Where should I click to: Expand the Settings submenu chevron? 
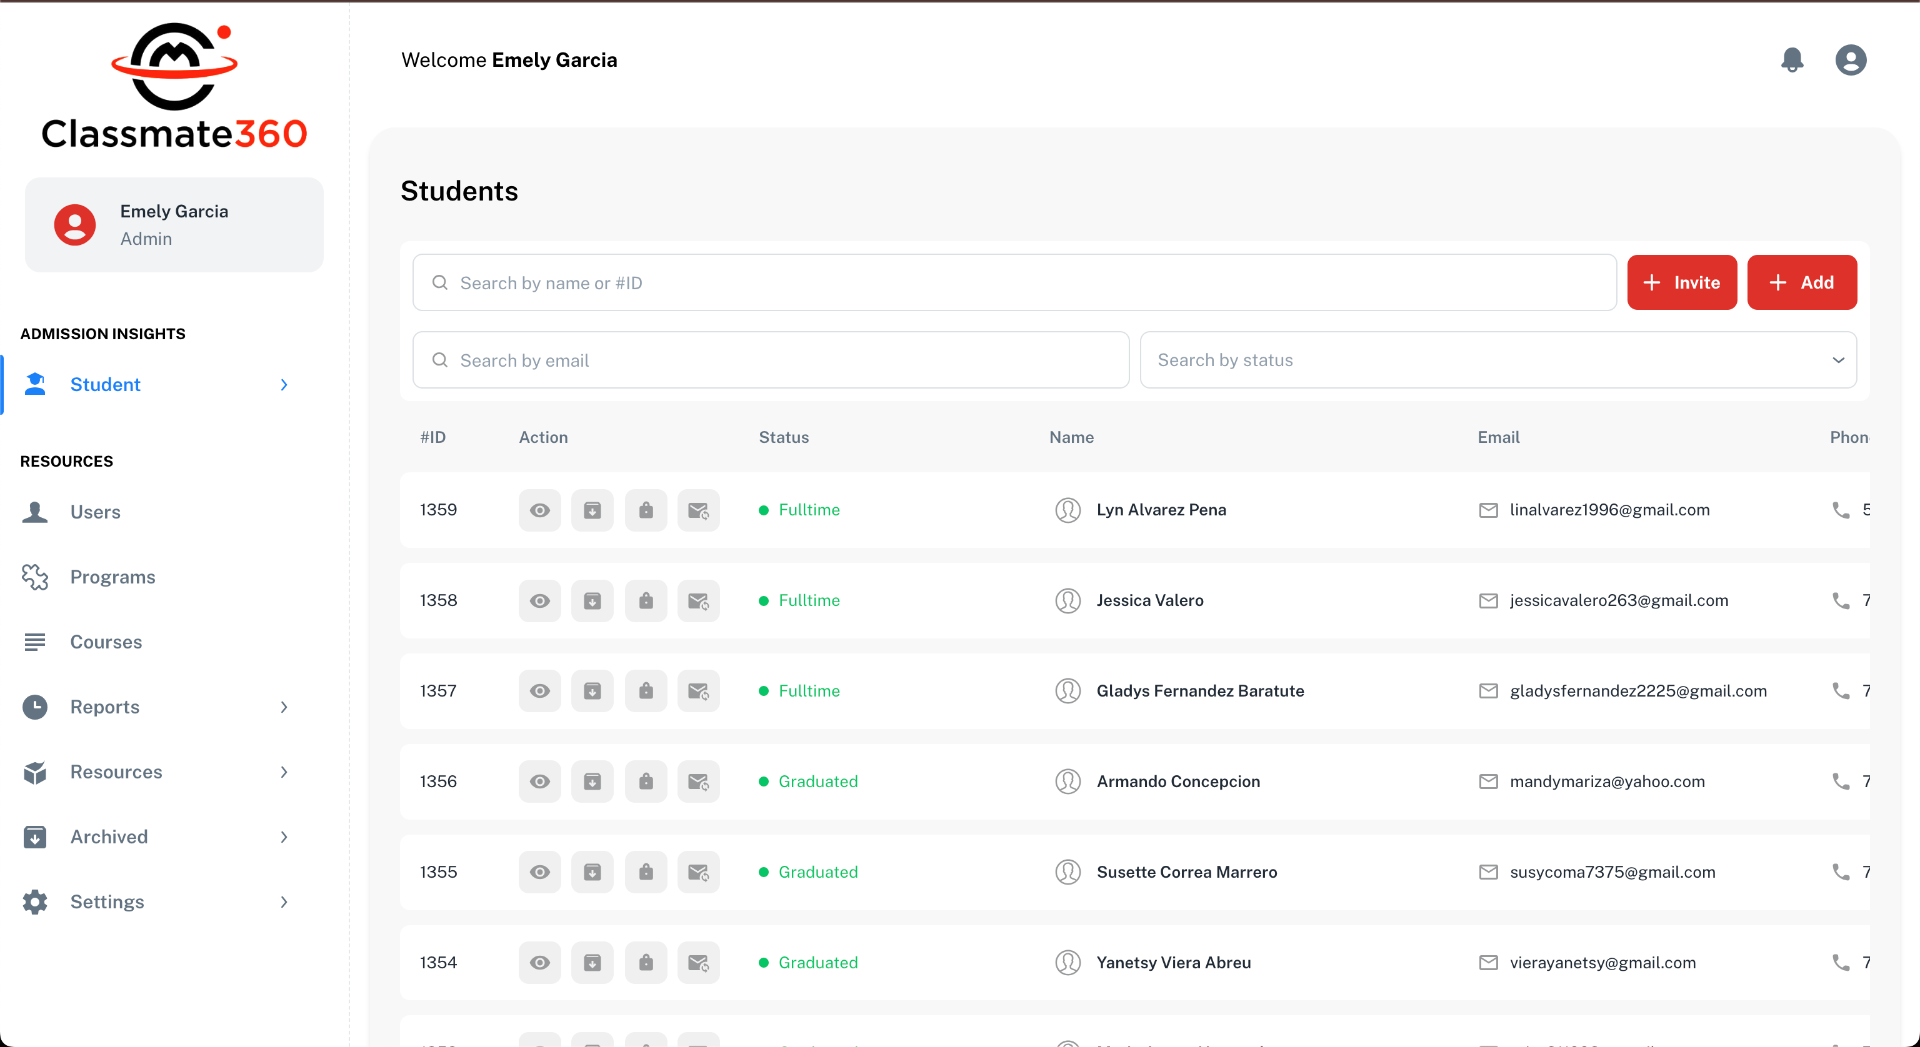pos(284,902)
